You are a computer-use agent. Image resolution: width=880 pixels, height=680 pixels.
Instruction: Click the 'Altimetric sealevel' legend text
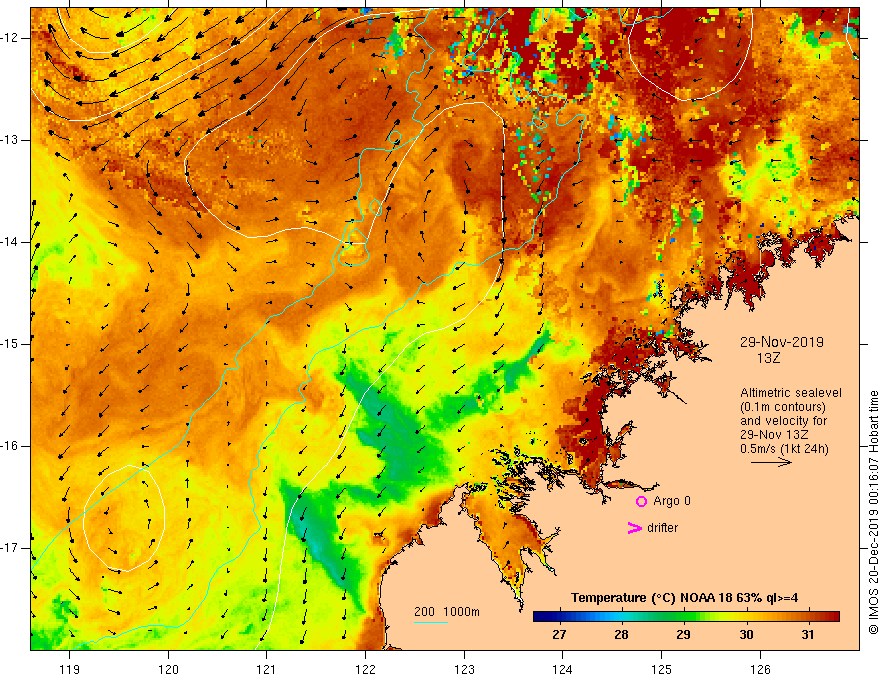791,393
